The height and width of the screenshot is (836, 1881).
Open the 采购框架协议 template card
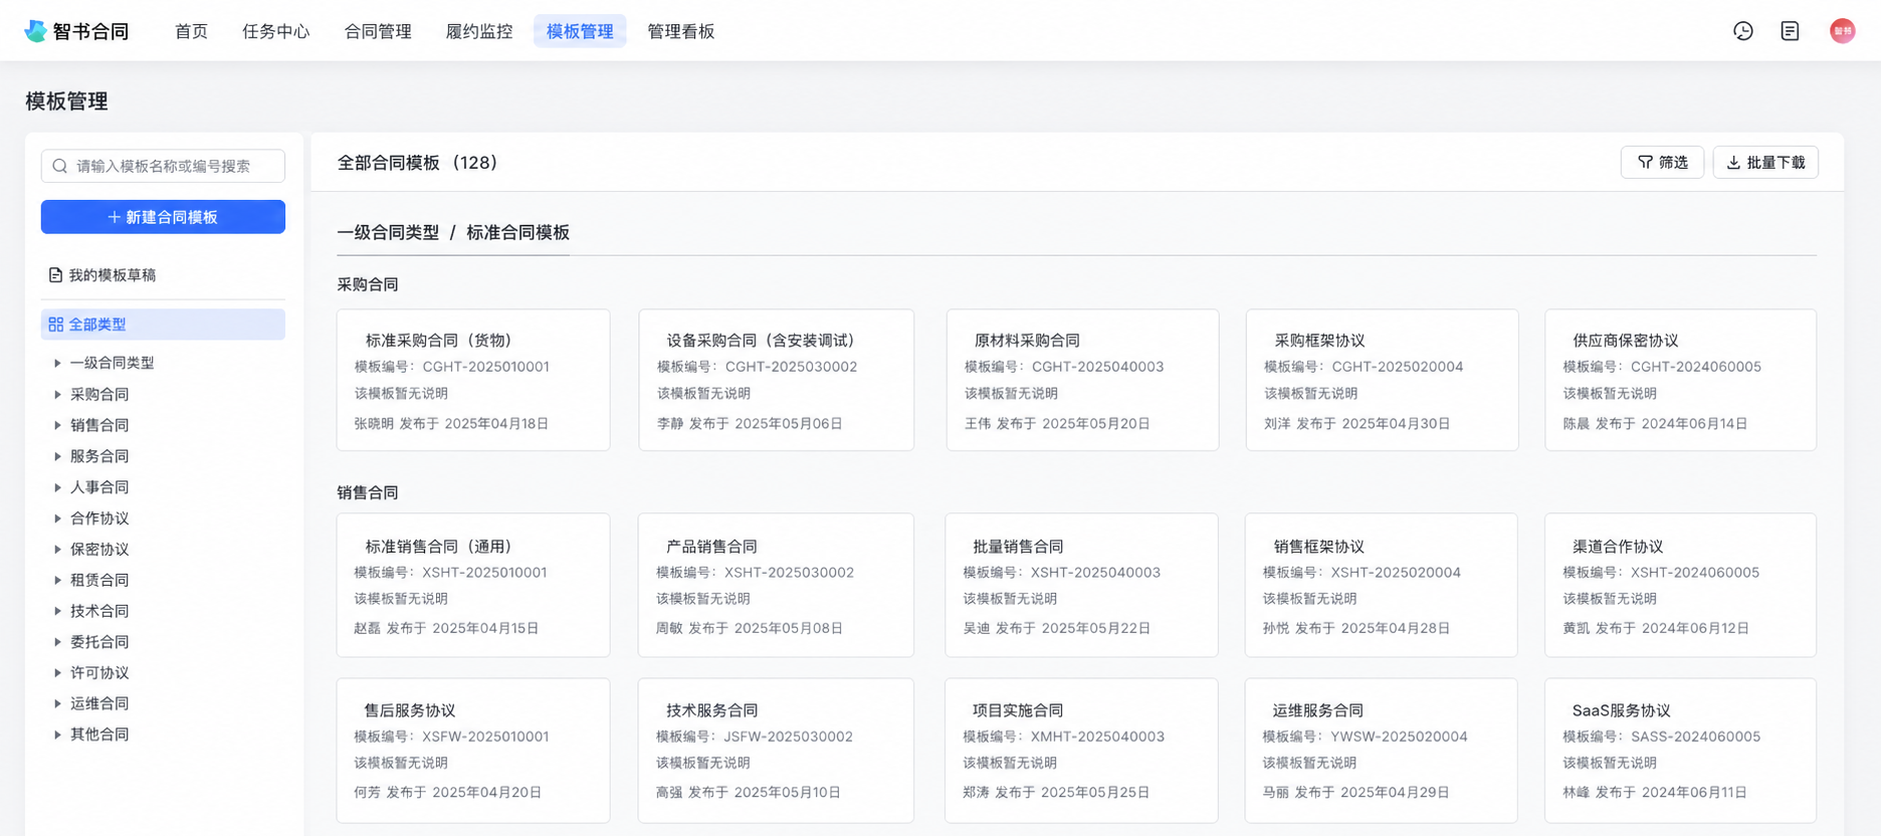tap(1382, 380)
